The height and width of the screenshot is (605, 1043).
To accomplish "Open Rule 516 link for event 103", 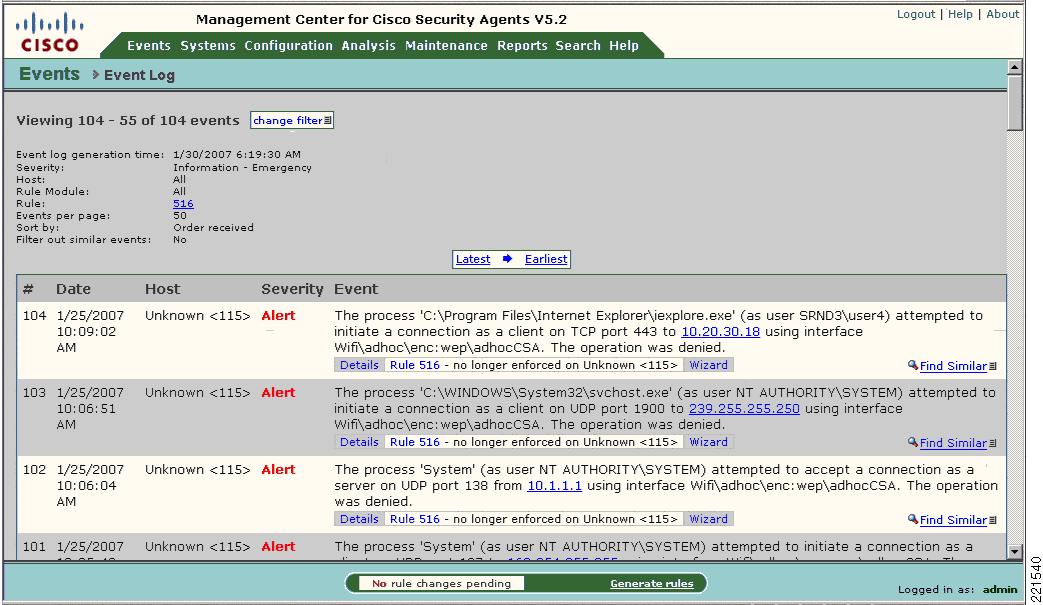I will pos(415,442).
